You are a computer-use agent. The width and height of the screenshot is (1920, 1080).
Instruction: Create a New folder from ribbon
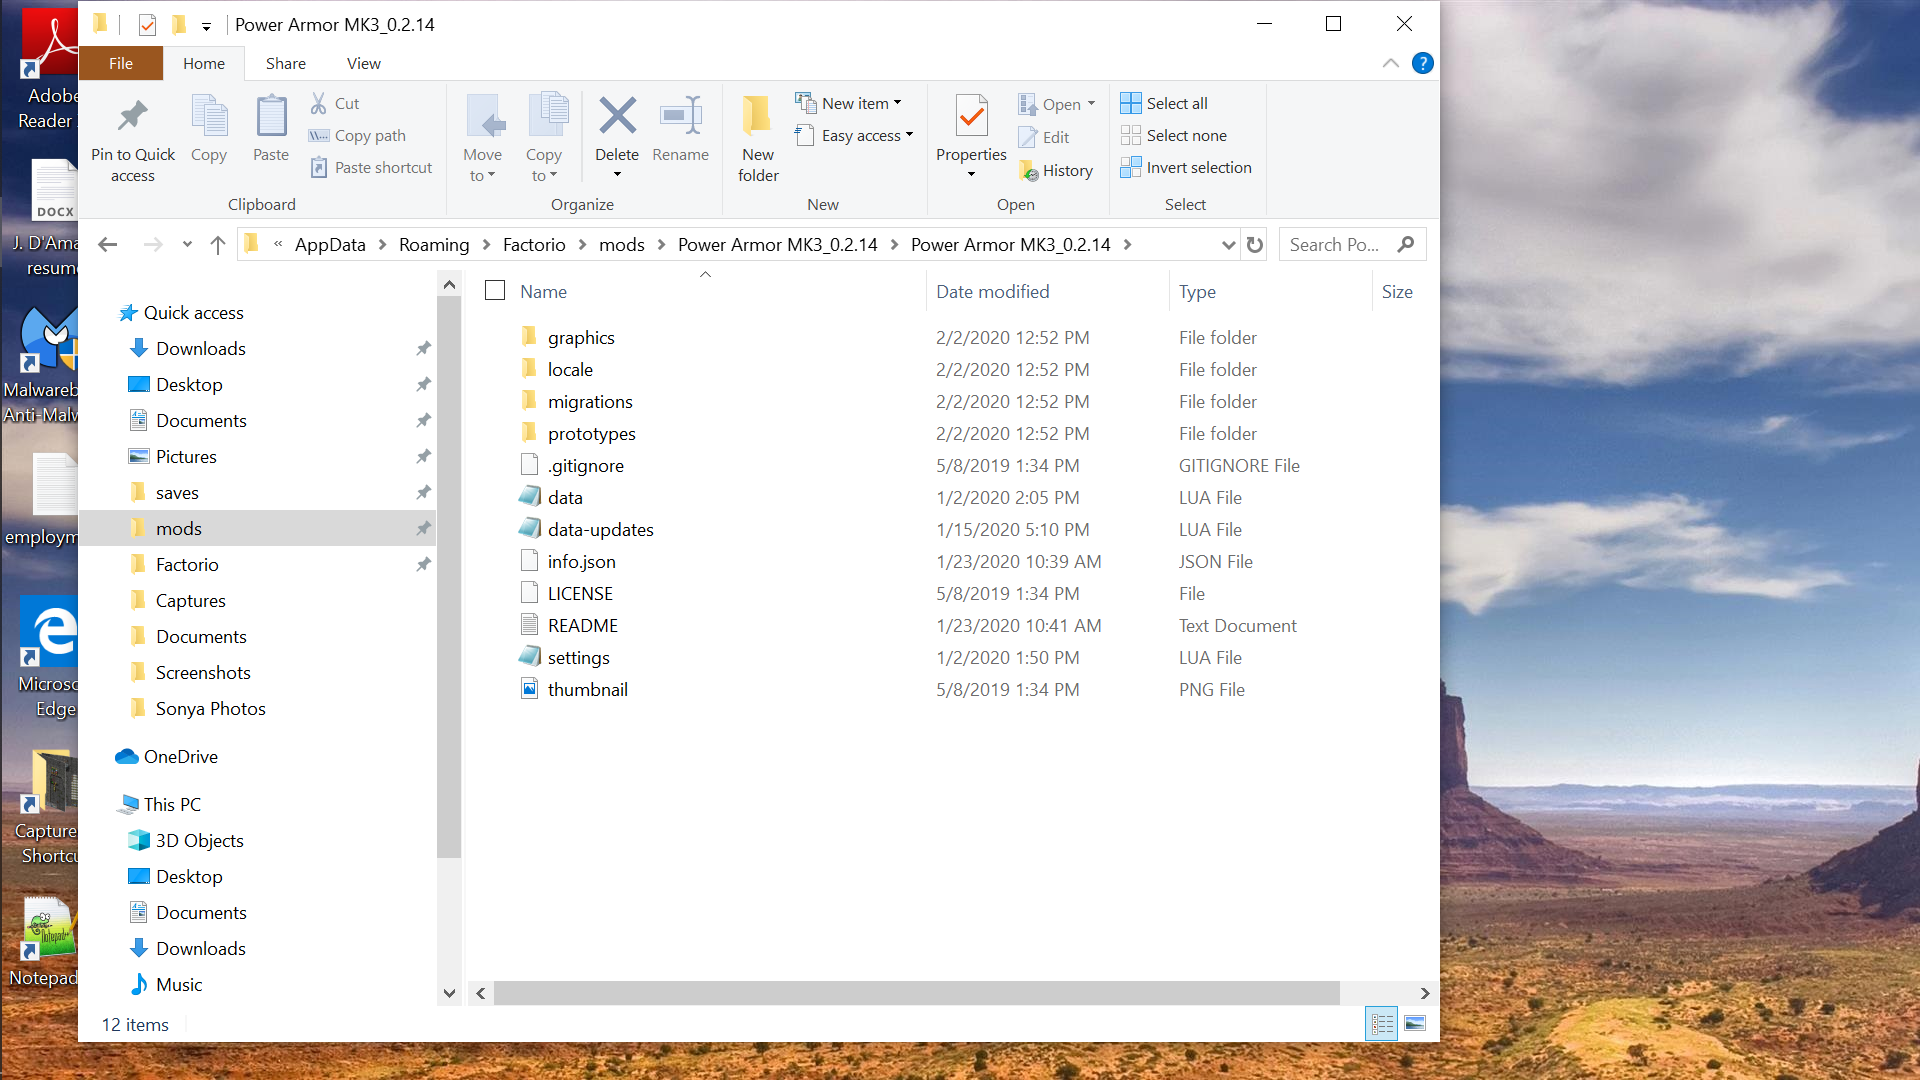[758, 138]
